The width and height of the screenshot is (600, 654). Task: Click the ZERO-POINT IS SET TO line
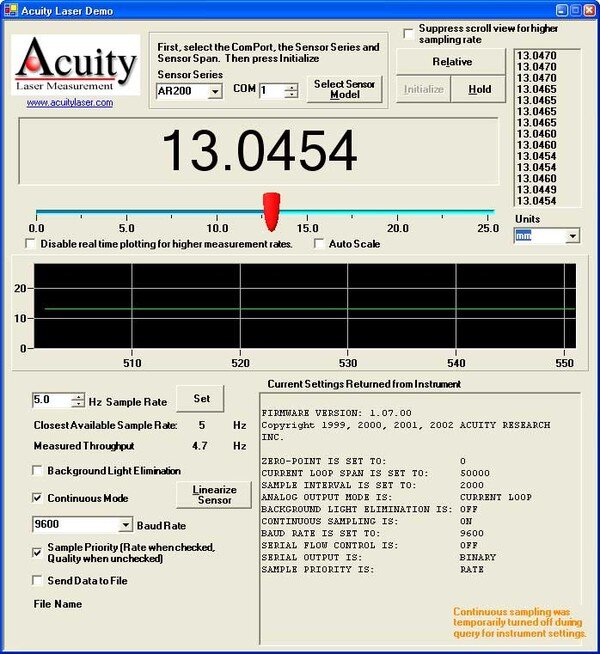364,461
